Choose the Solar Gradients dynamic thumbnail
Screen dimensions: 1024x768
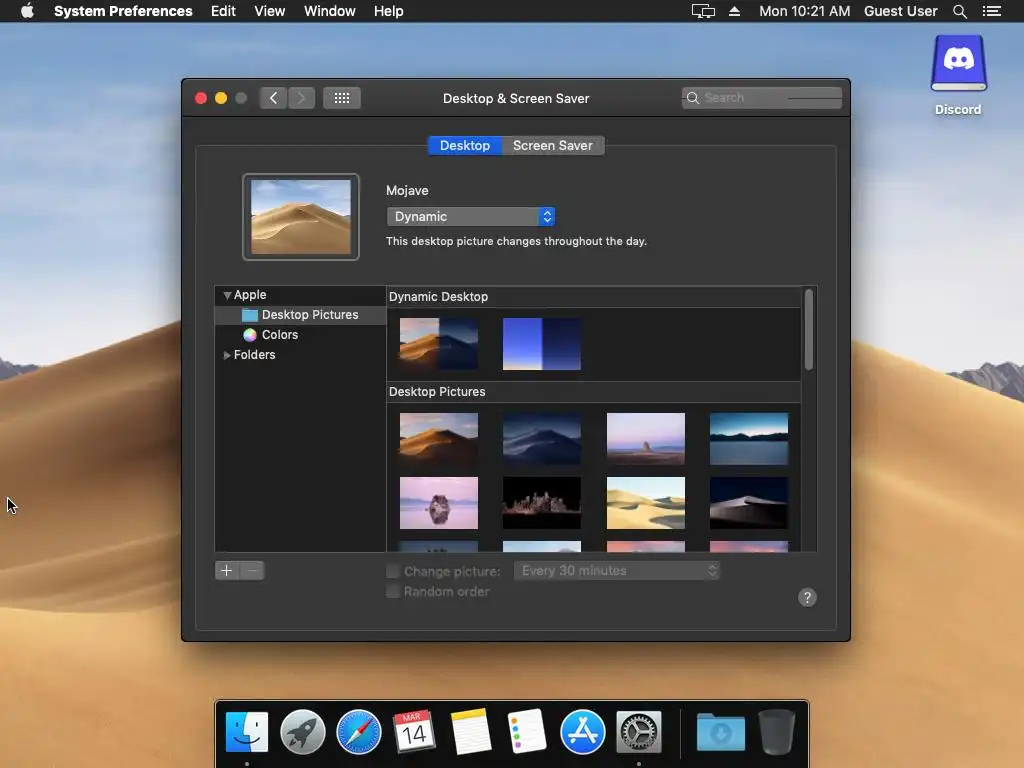pyautogui.click(x=541, y=344)
